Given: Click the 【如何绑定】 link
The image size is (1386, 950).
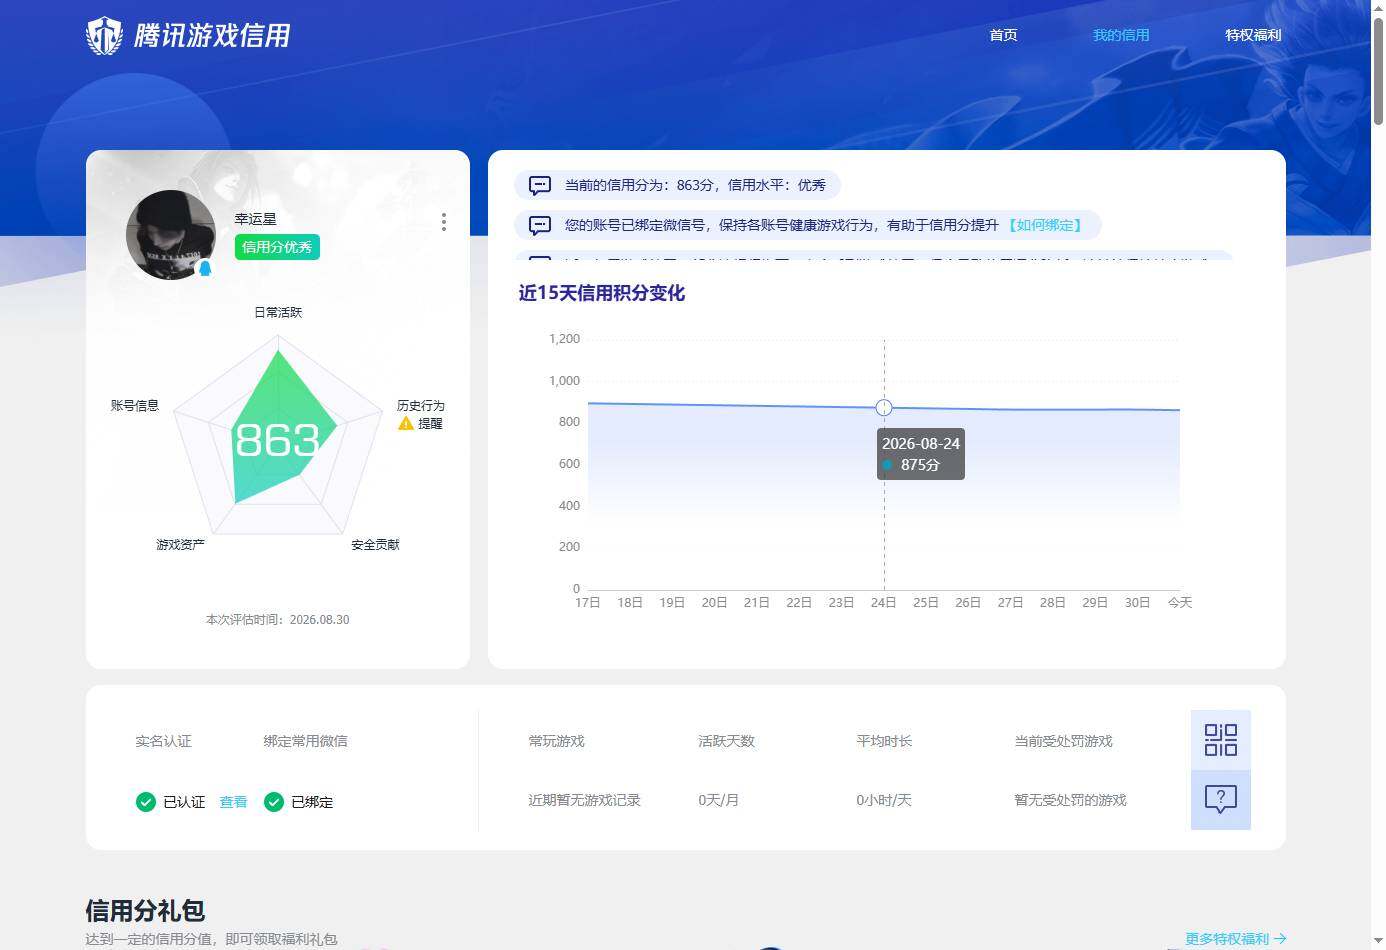Looking at the screenshot, I should 1044,225.
